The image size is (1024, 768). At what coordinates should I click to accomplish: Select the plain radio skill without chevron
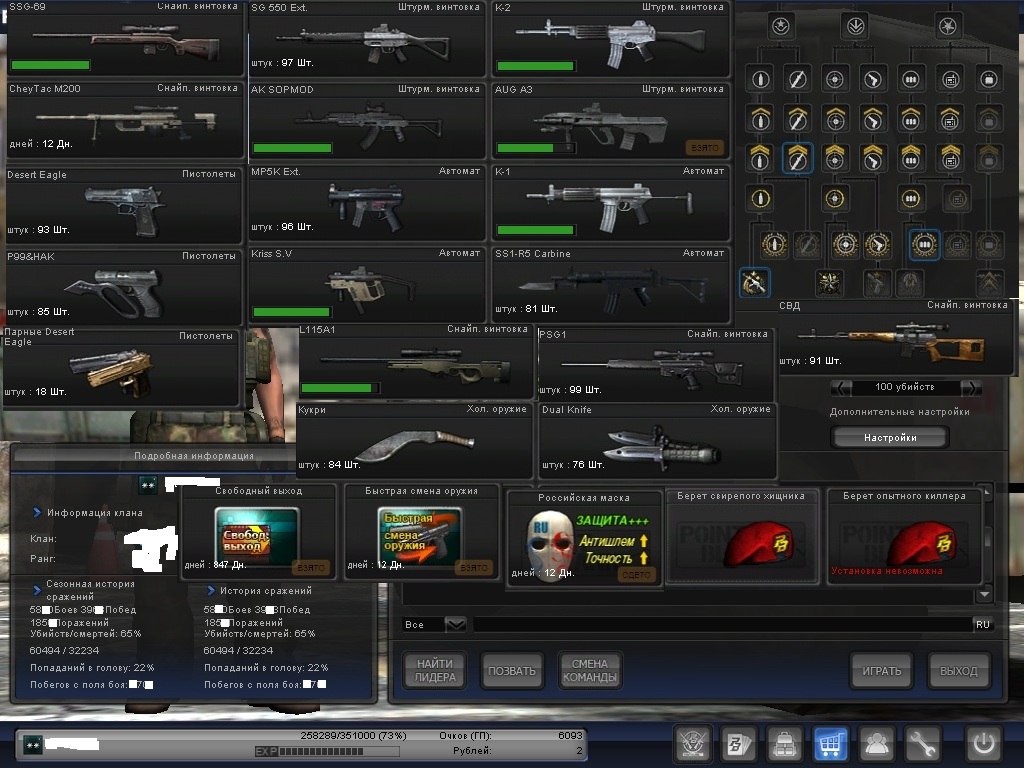950,80
